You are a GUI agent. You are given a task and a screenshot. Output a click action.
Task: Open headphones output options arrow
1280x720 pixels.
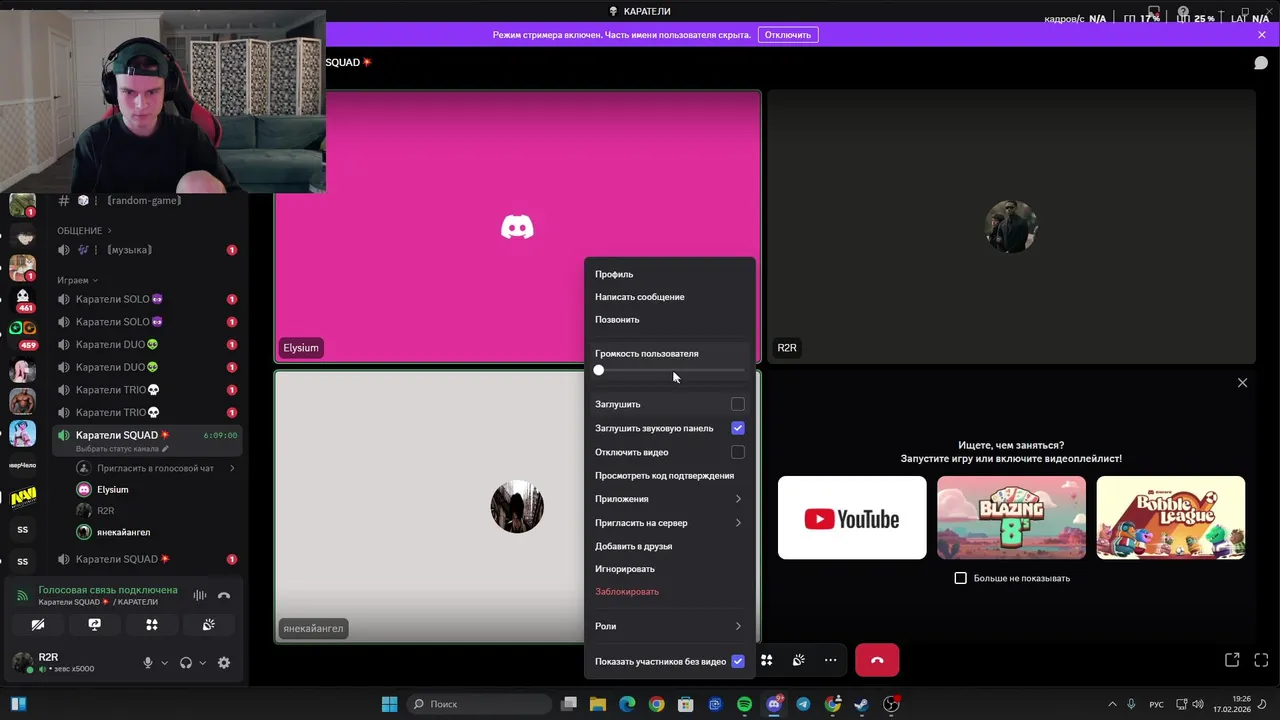pyautogui.click(x=203, y=663)
